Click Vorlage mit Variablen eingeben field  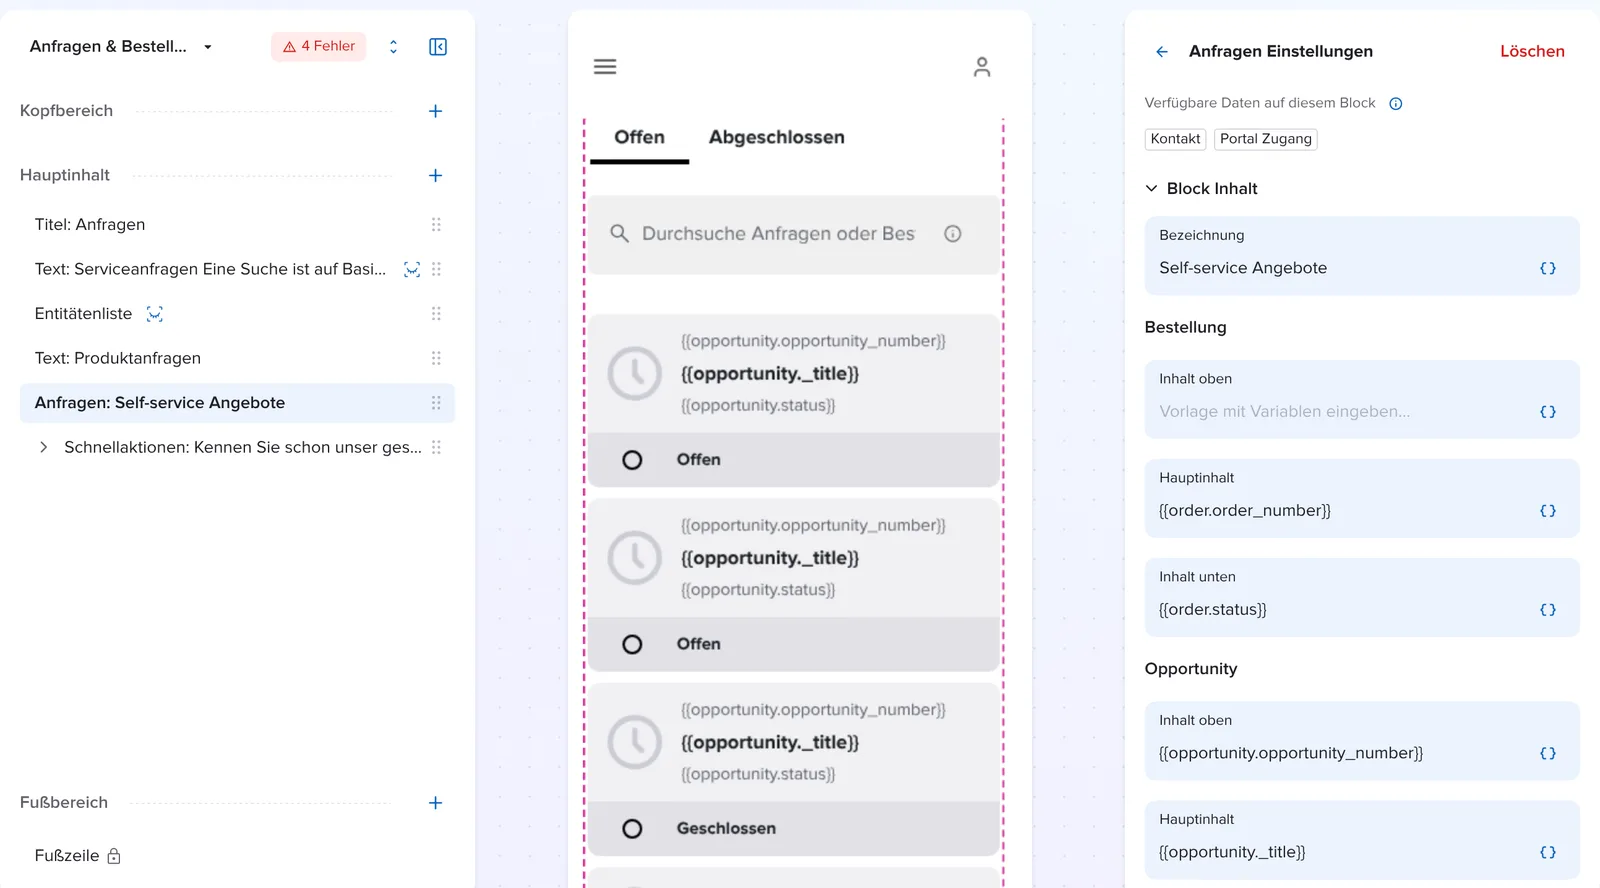(x=1362, y=400)
